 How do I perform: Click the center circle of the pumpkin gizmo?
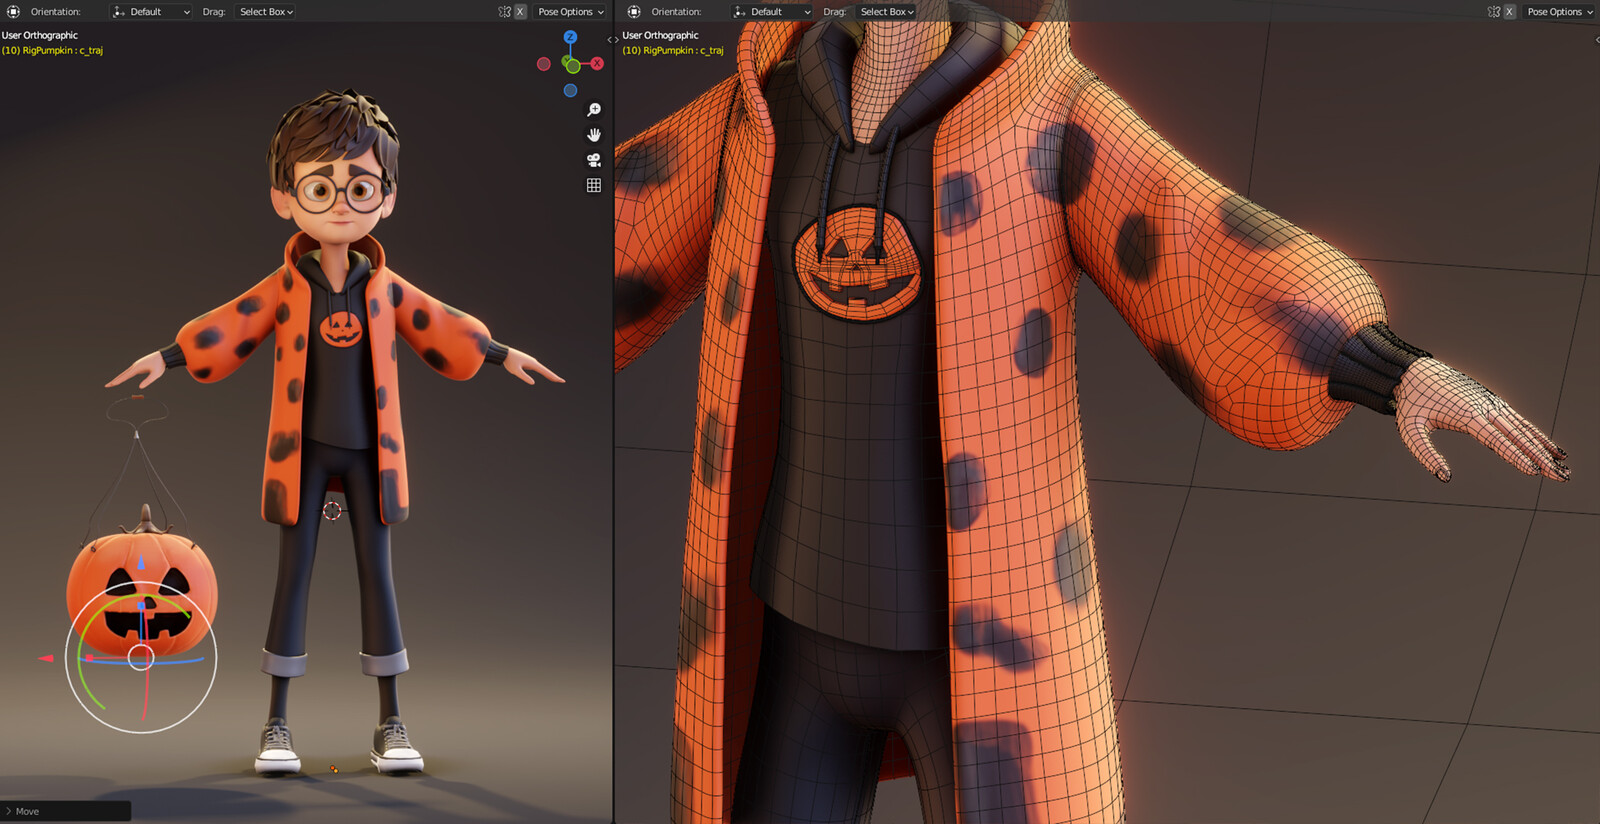point(141,657)
